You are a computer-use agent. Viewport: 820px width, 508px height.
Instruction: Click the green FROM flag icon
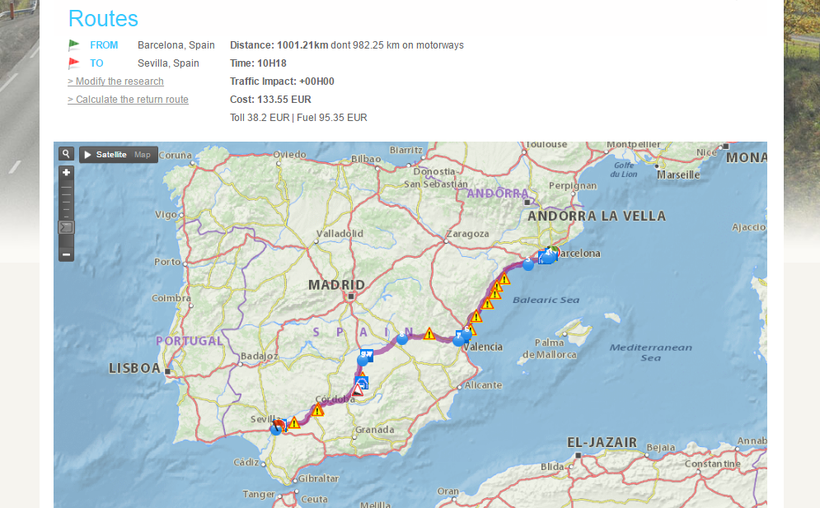pos(74,45)
